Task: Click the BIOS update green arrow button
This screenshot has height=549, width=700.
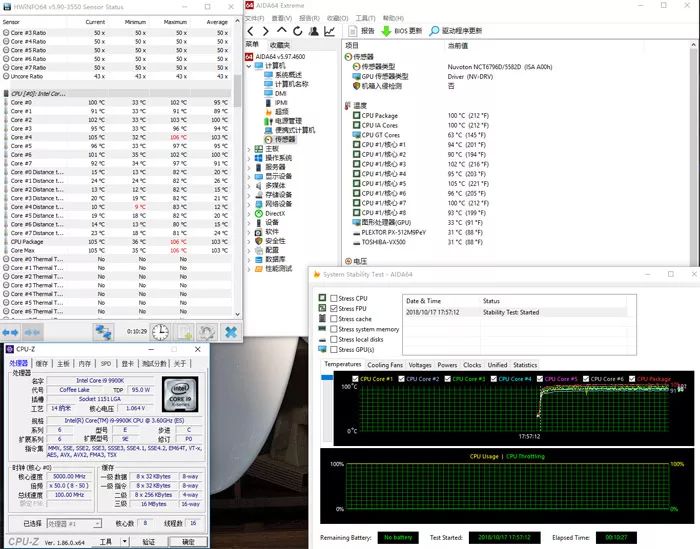Action: [x=401, y=31]
